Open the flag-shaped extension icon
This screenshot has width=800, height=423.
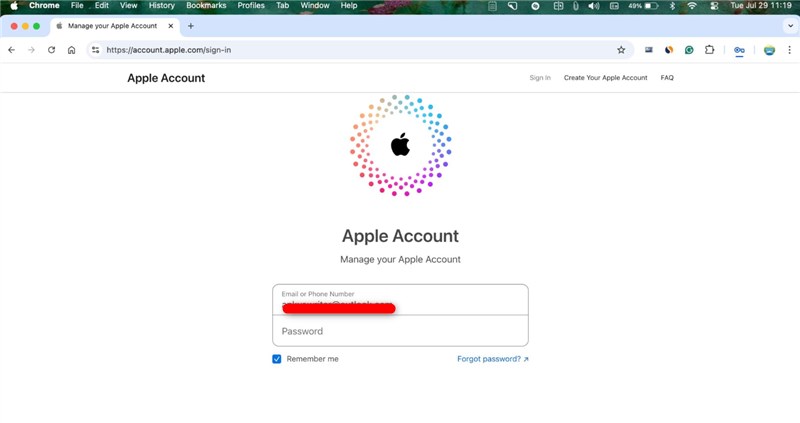click(648, 50)
